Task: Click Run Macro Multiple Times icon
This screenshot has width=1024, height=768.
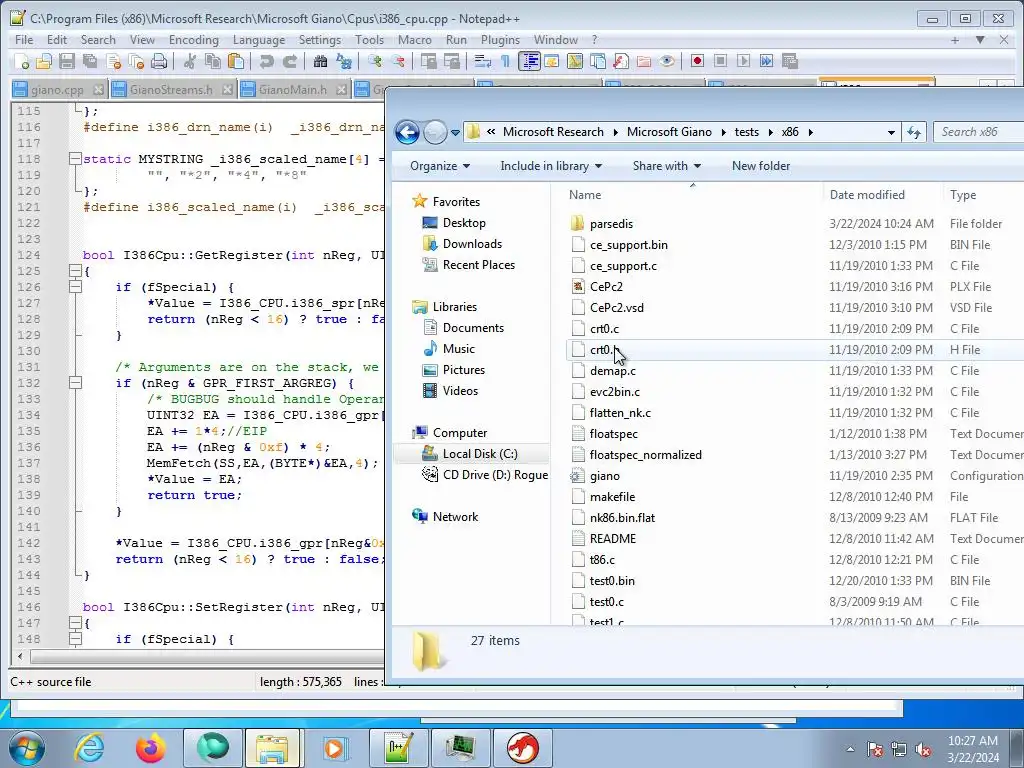Action: [767, 61]
